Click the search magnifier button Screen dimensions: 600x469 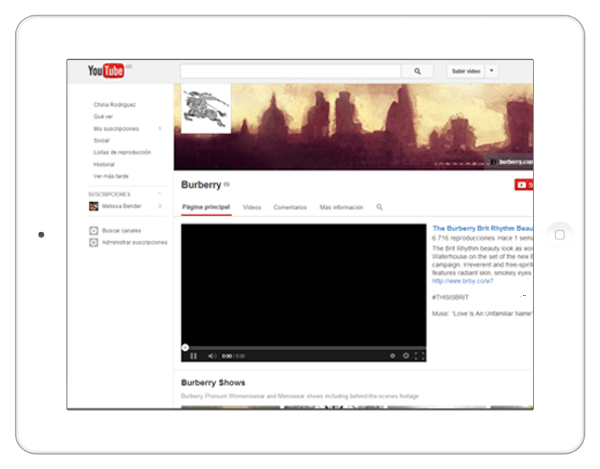click(x=417, y=71)
